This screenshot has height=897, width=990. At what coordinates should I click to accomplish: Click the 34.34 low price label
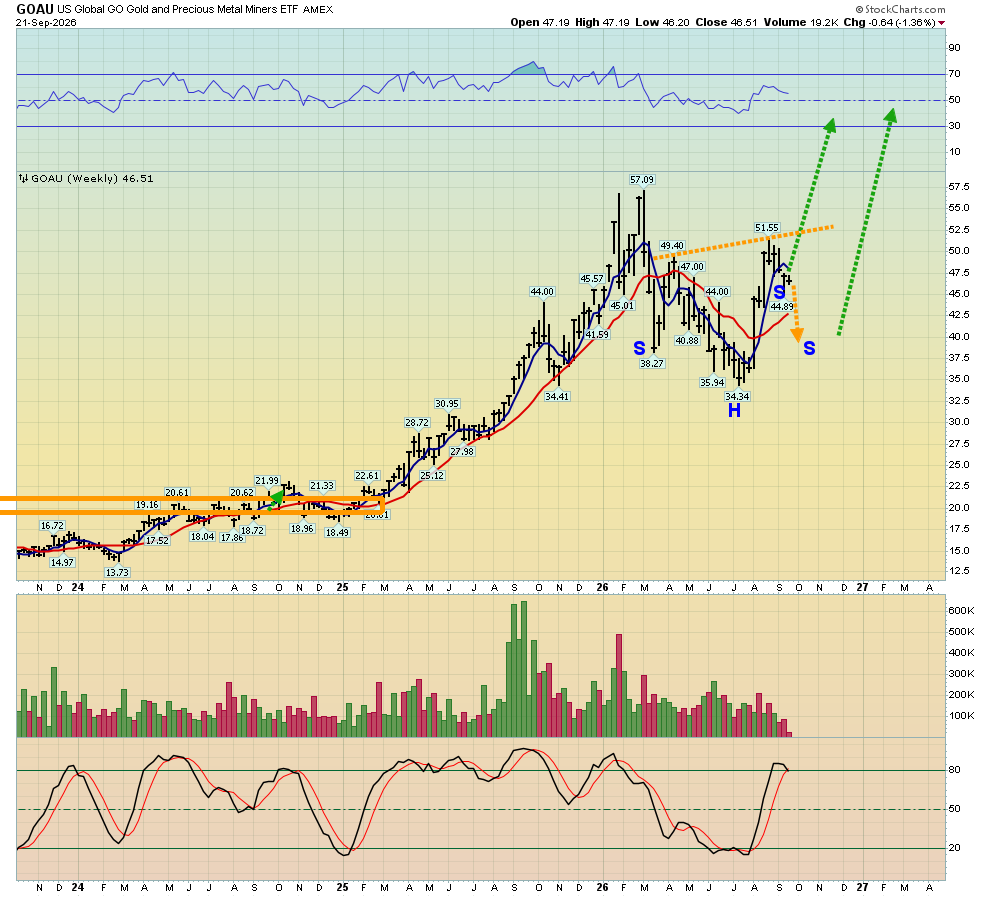point(737,396)
